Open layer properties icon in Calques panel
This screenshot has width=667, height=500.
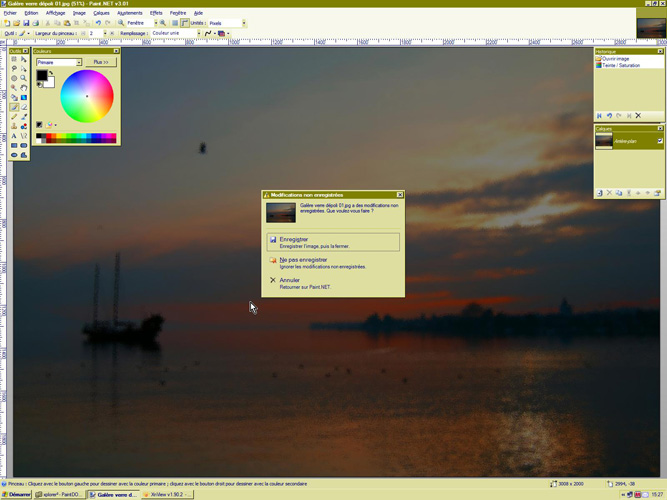point(657,193)
